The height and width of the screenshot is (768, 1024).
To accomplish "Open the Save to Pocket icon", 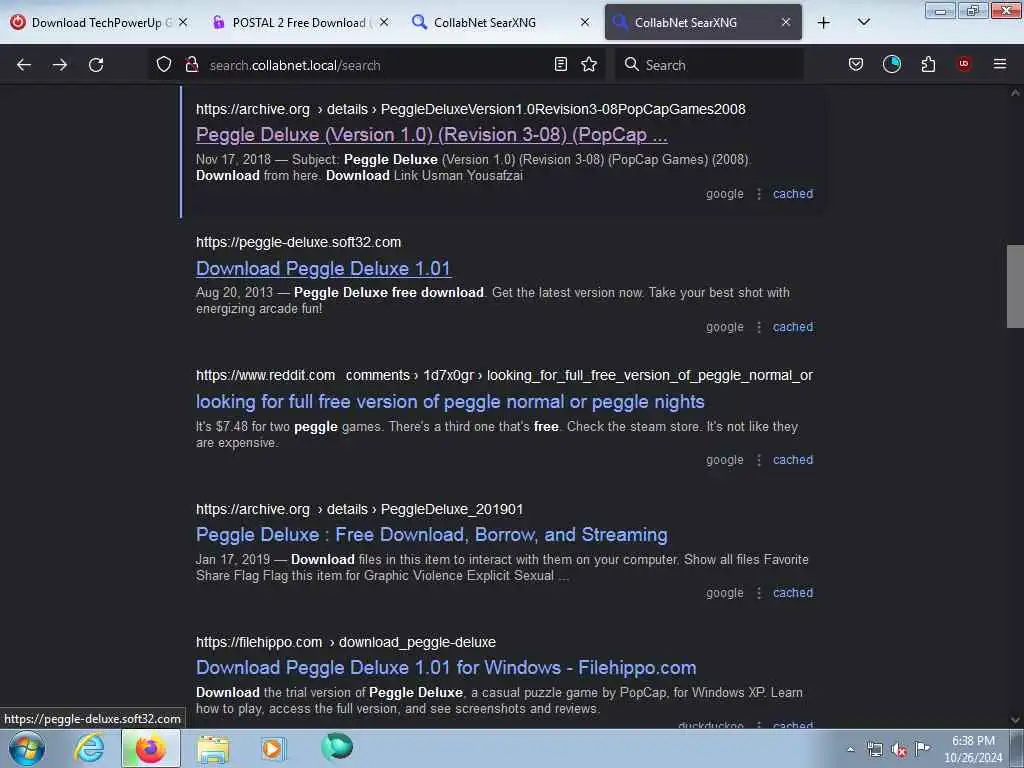I will [x=856, y=64].
